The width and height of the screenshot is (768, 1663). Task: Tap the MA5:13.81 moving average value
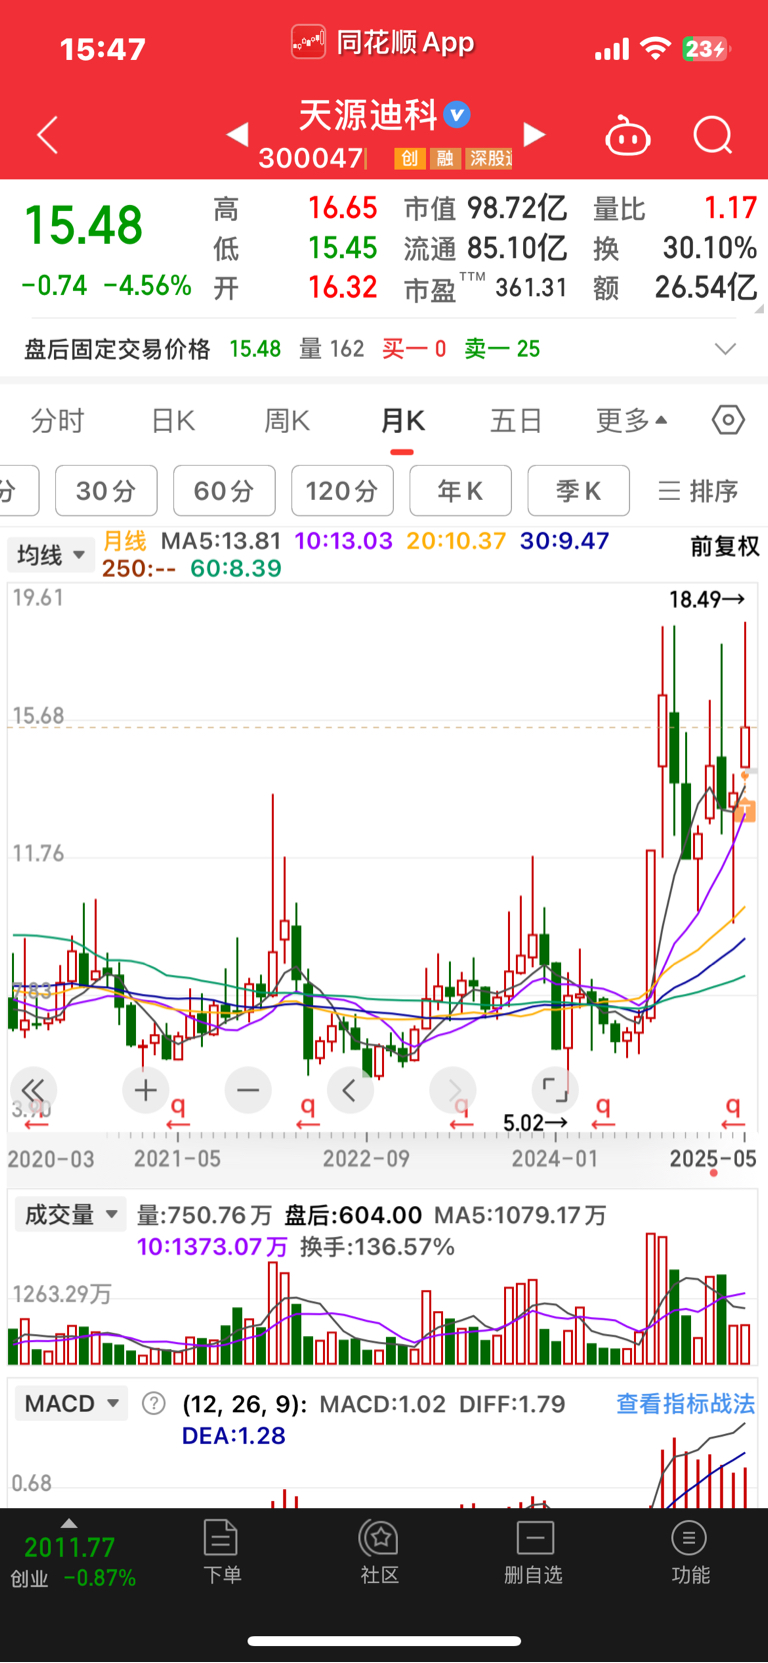coord(221,541)
